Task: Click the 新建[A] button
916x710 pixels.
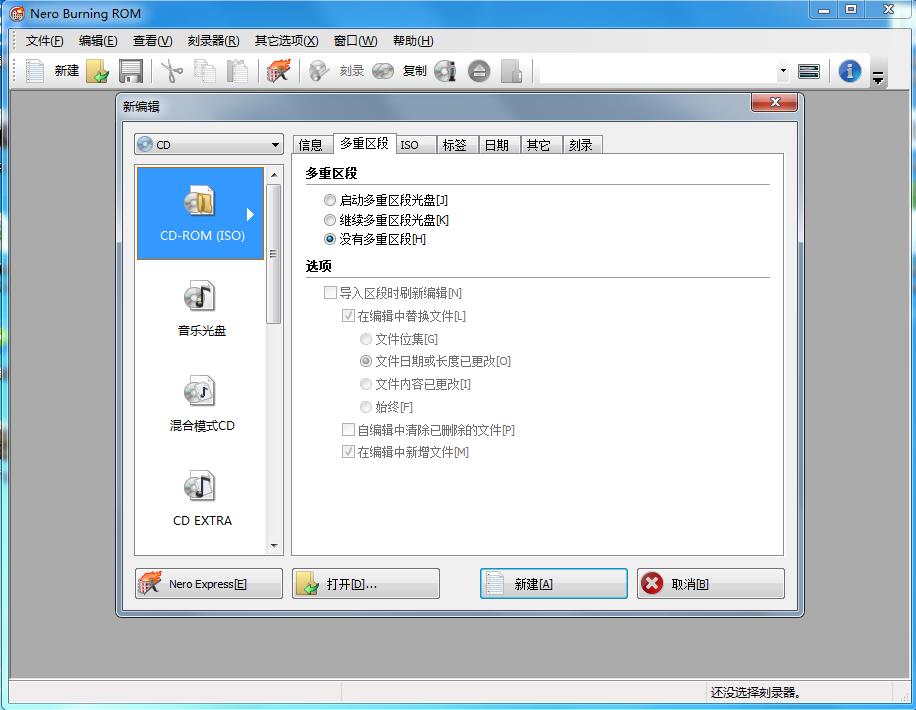Action: (x=554, y=584)
